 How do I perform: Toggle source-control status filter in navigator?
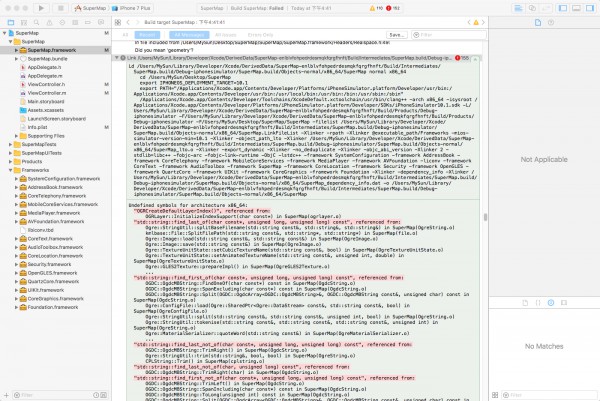point(103,395)
